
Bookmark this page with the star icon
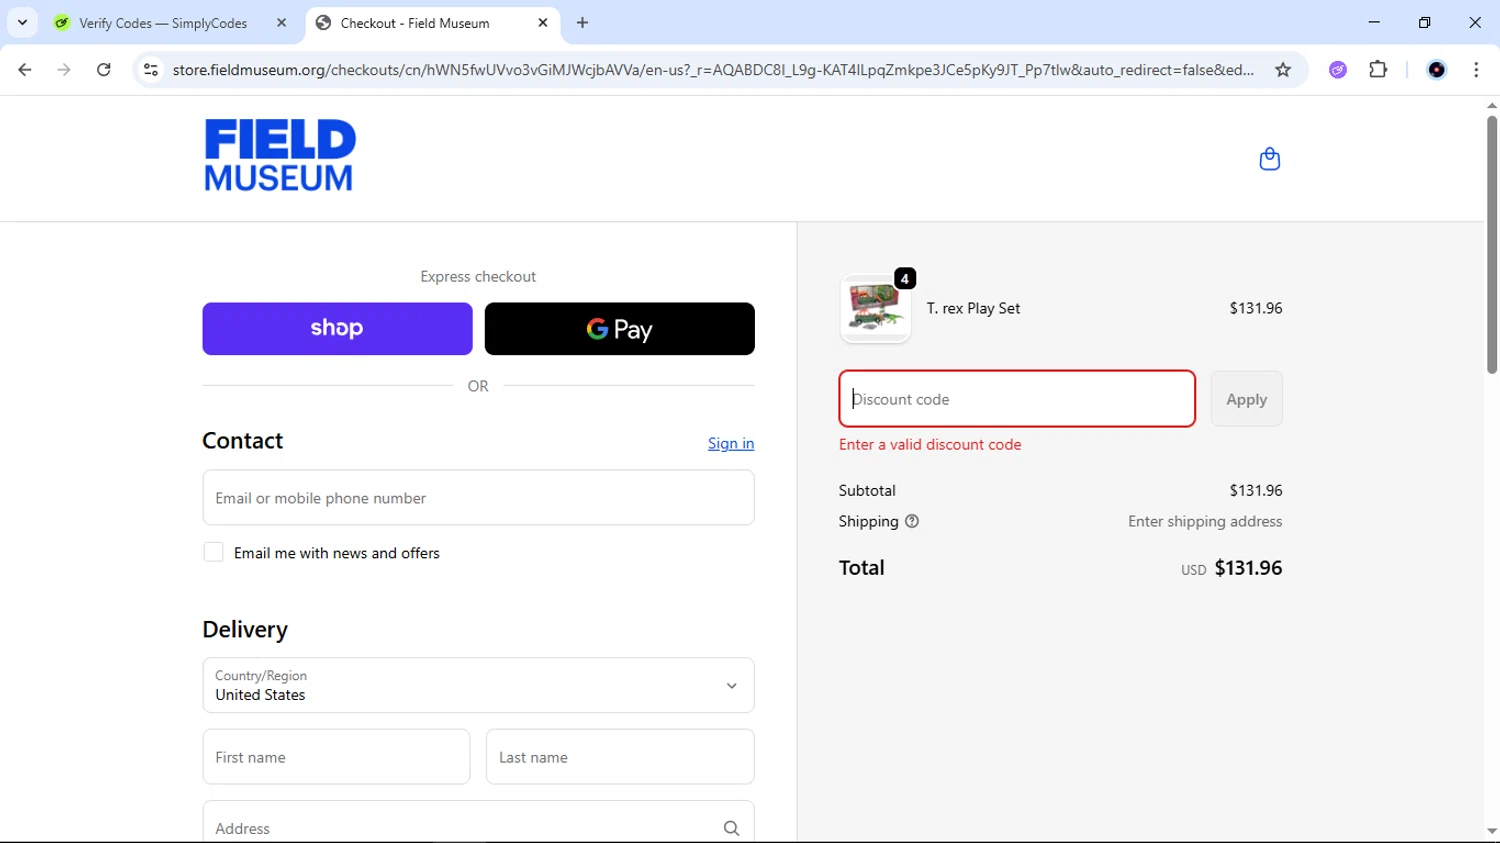point(1283,70)
